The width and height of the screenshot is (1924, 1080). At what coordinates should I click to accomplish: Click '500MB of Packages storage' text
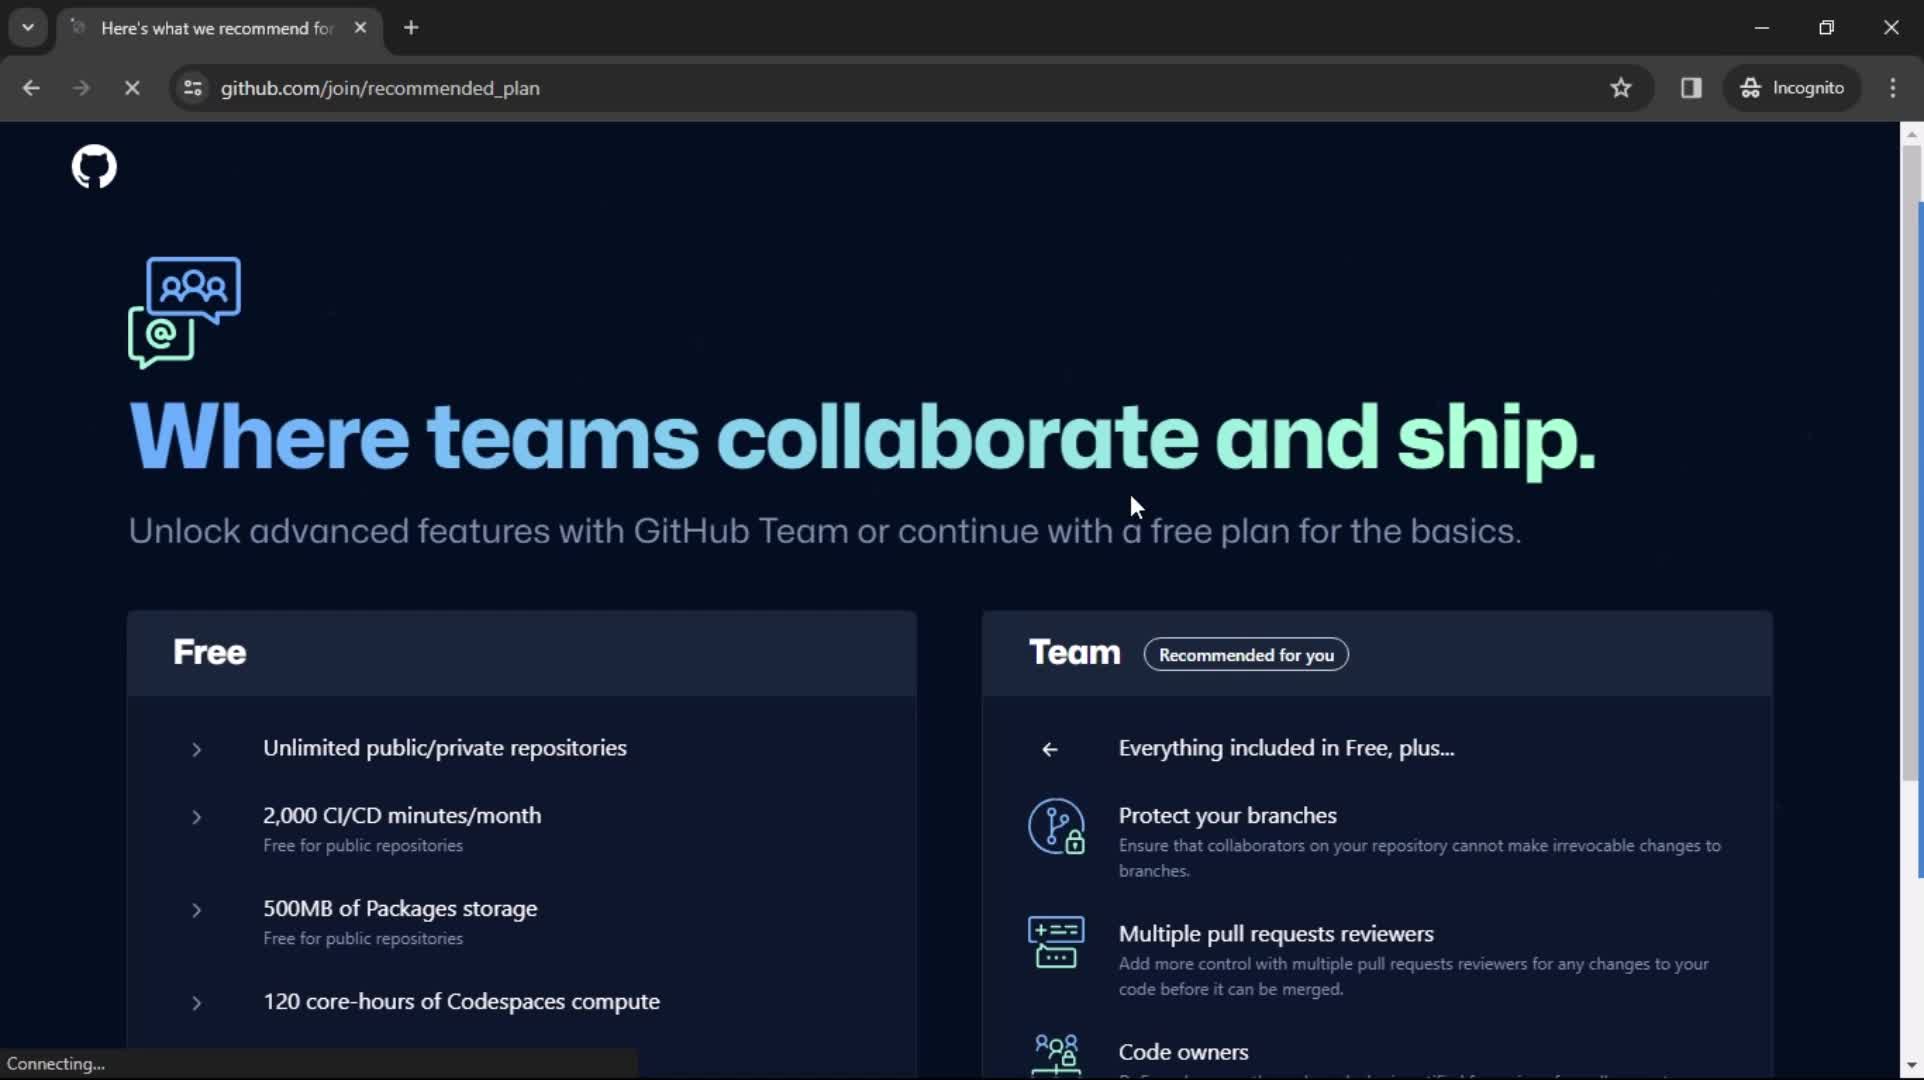click(x=400, y=908)
